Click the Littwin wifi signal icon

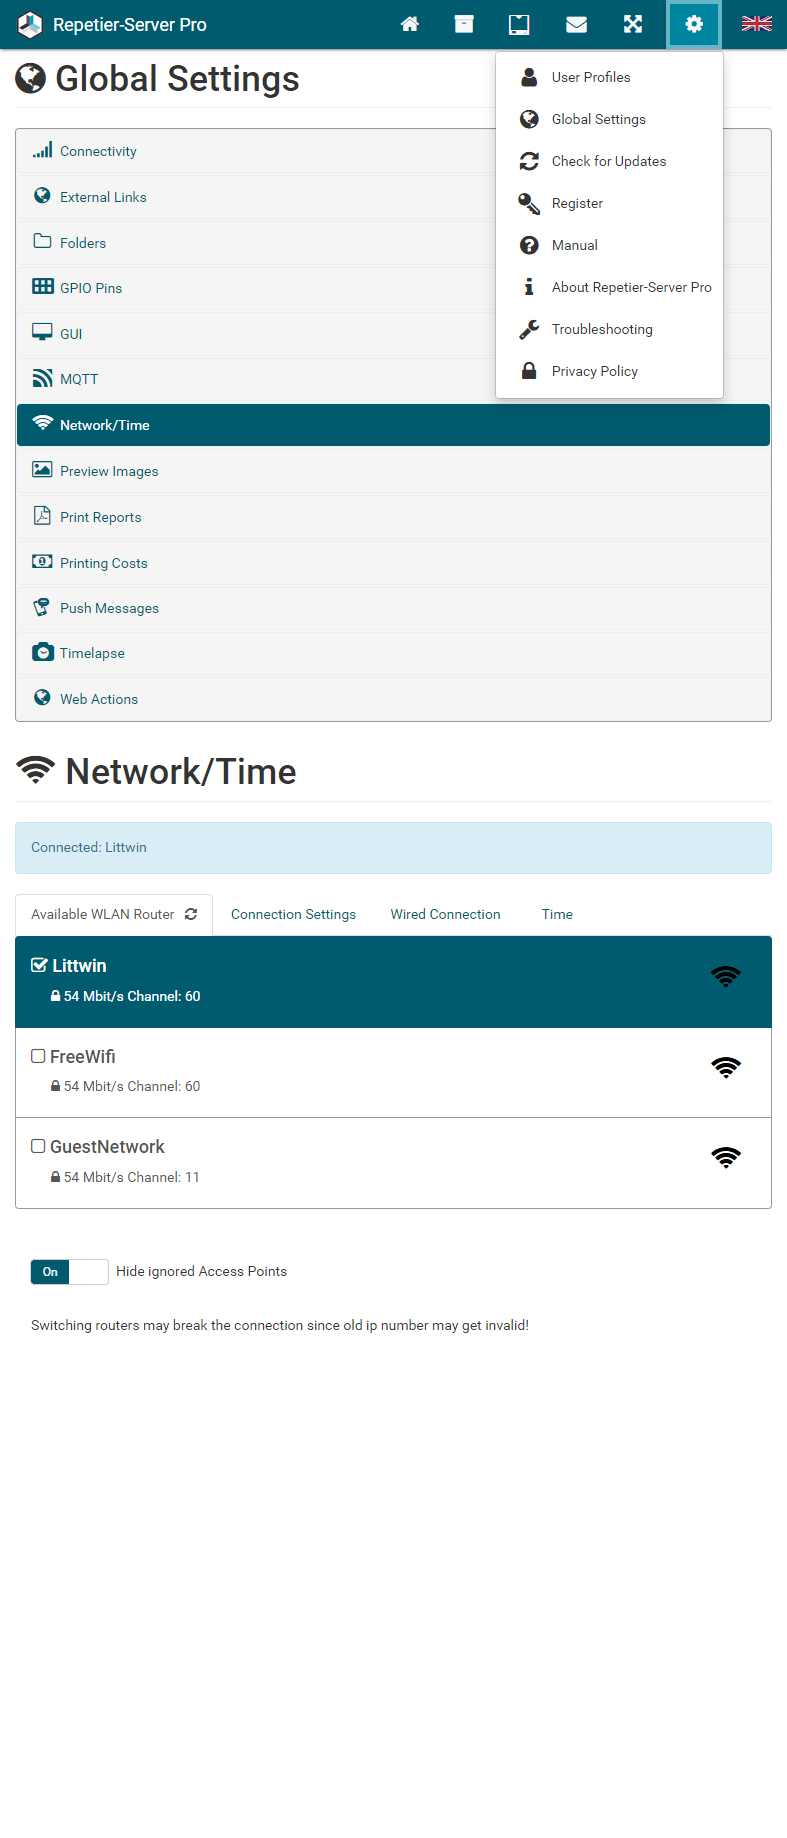[x=726, y=977]
